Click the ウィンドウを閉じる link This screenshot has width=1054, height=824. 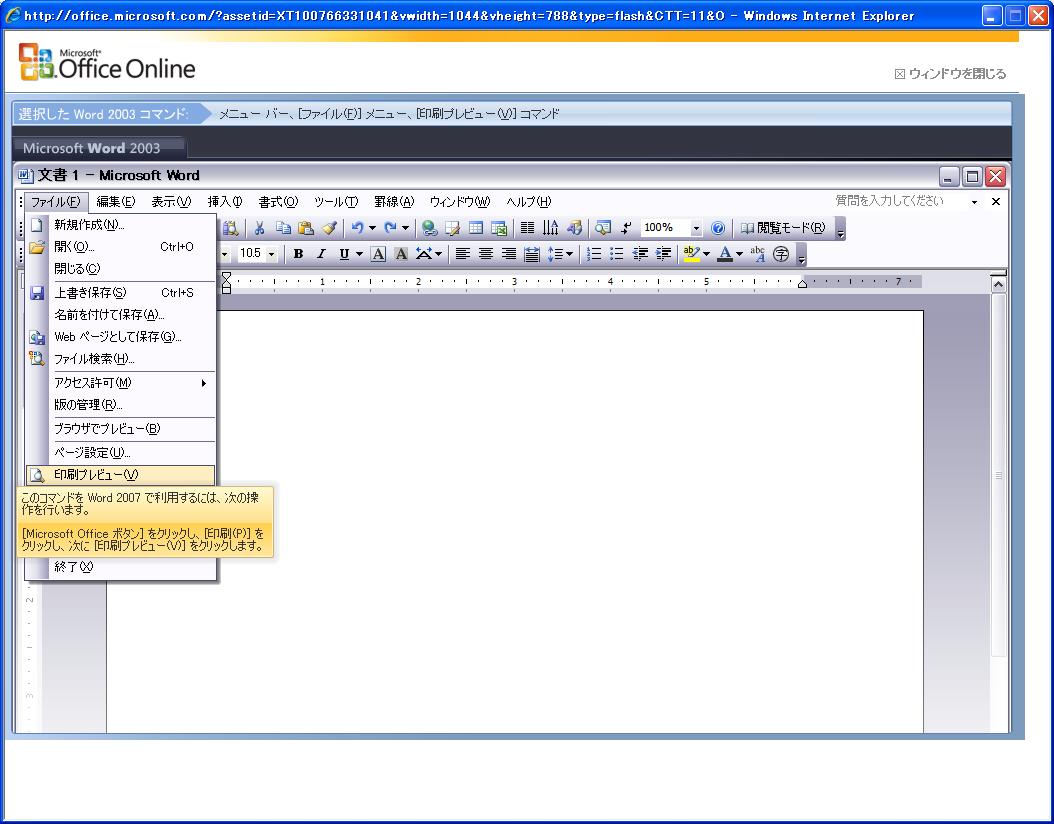(x=950, y=73)
